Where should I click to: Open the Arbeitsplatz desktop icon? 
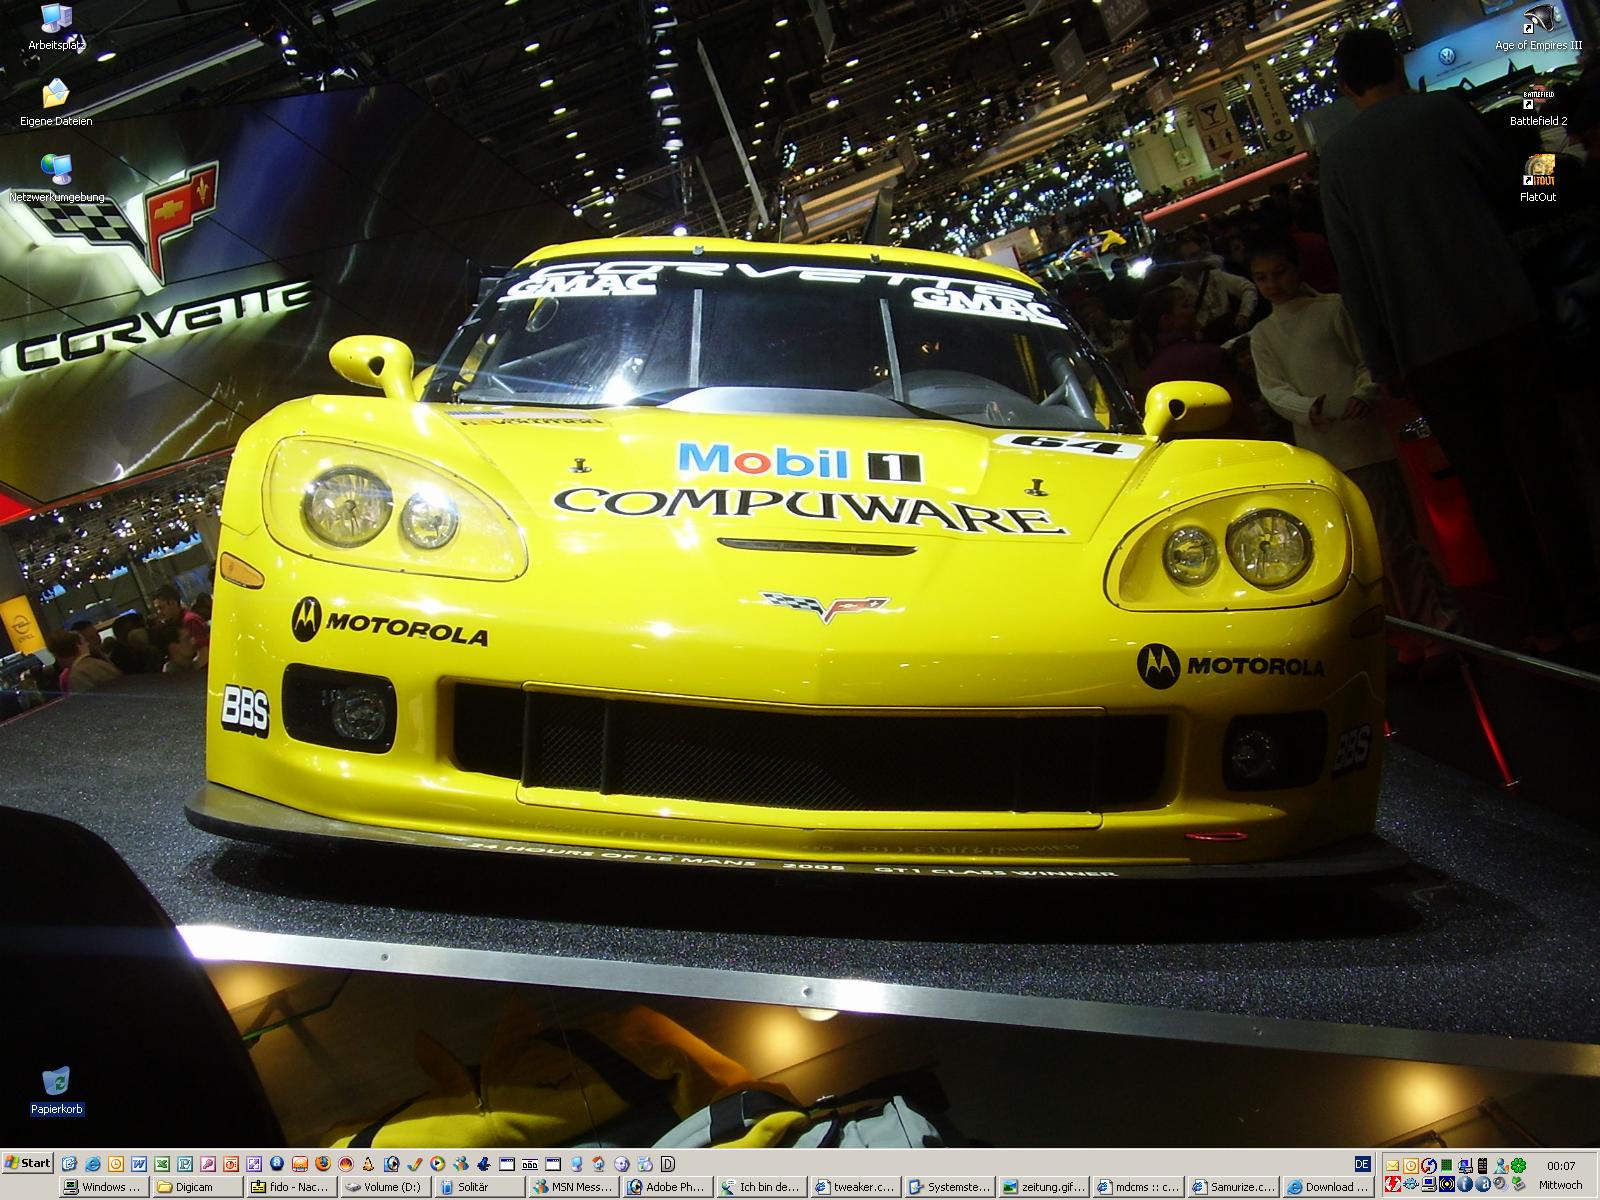click(x=56, y=20)
